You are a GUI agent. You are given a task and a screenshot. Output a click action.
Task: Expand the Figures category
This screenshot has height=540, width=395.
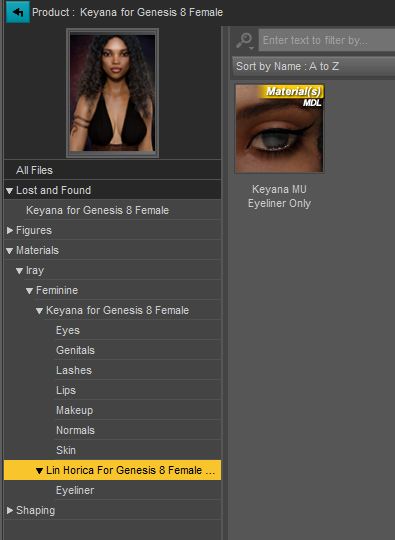click(x=10, y=230)
